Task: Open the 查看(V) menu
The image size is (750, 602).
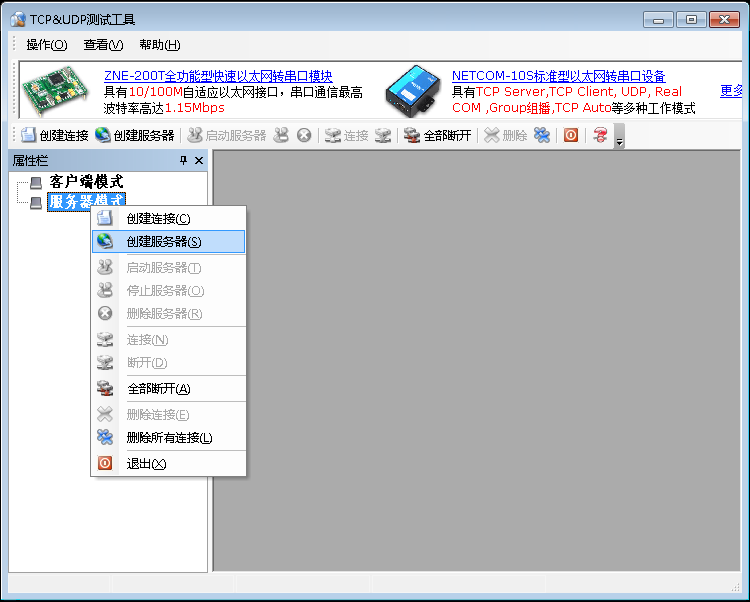Action: click(103, 44)
